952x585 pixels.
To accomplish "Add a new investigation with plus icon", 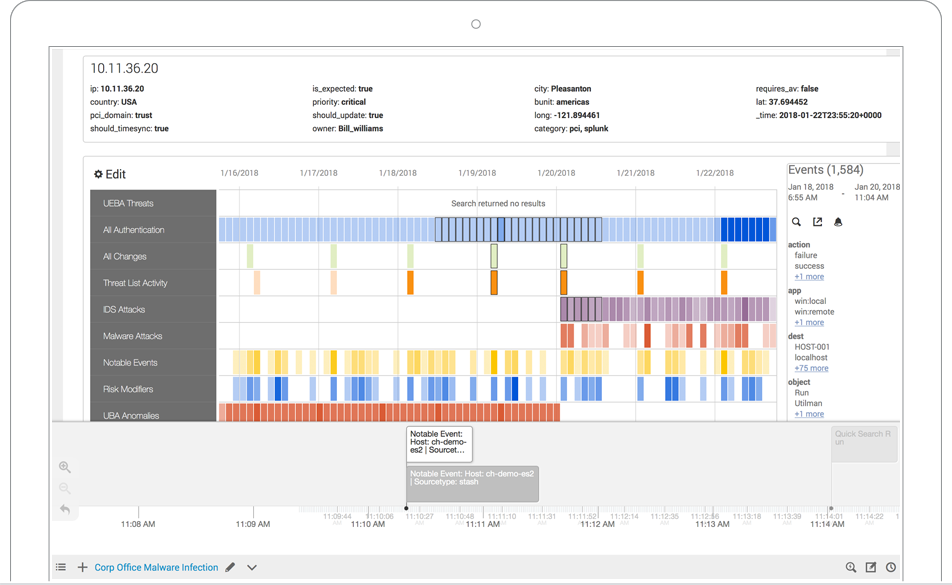I will pyautogui.click(x=82, y=567).
